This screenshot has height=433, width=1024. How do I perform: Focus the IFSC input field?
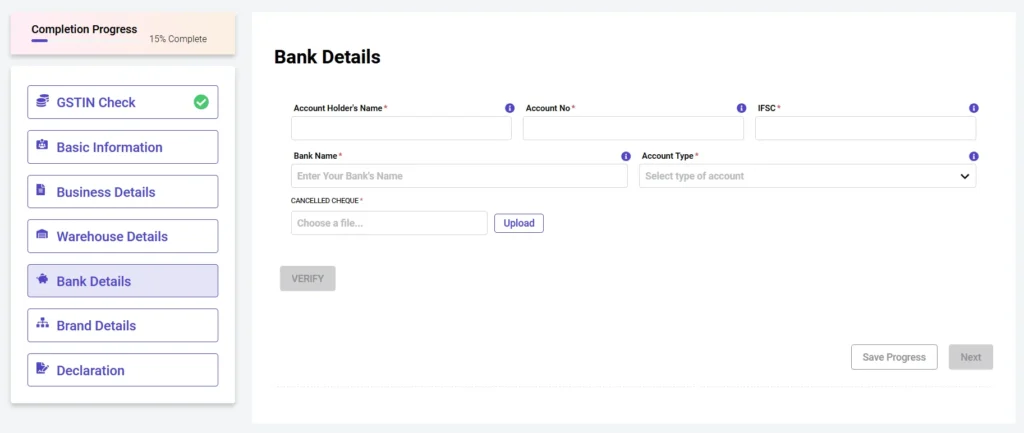coord(865,128)
